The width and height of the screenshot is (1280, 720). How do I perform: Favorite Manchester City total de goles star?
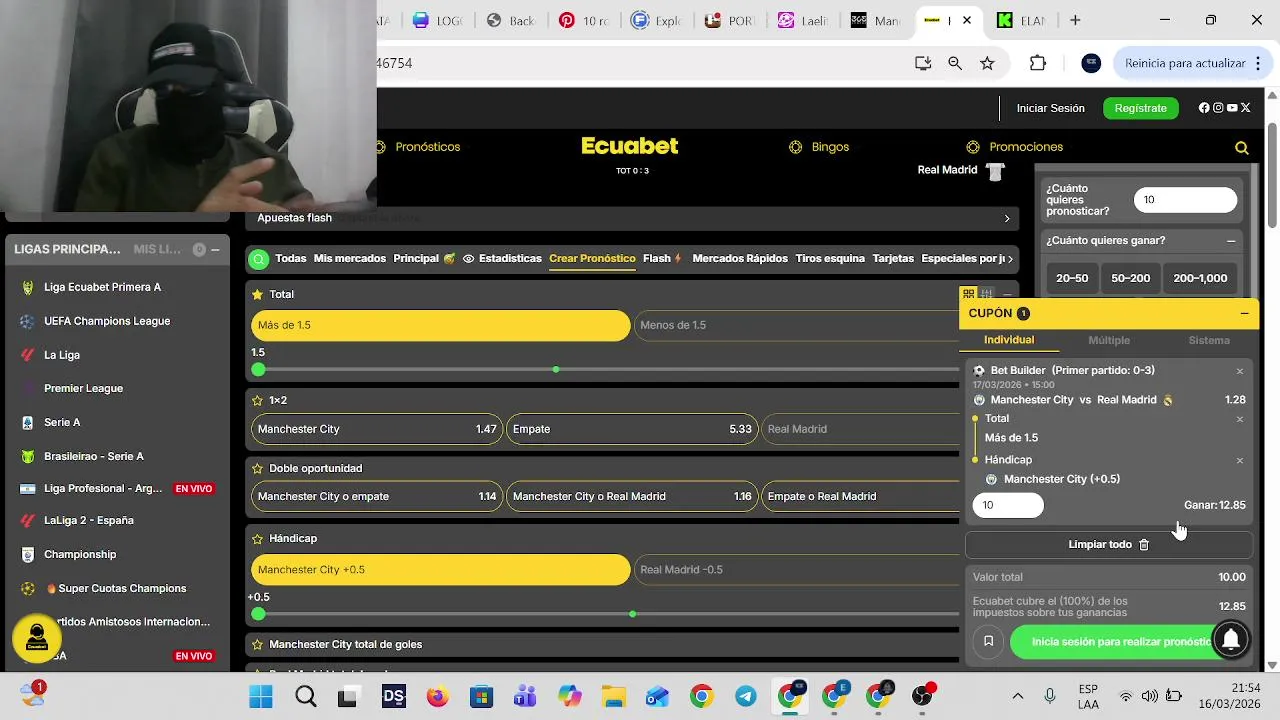tap(257, 644)
